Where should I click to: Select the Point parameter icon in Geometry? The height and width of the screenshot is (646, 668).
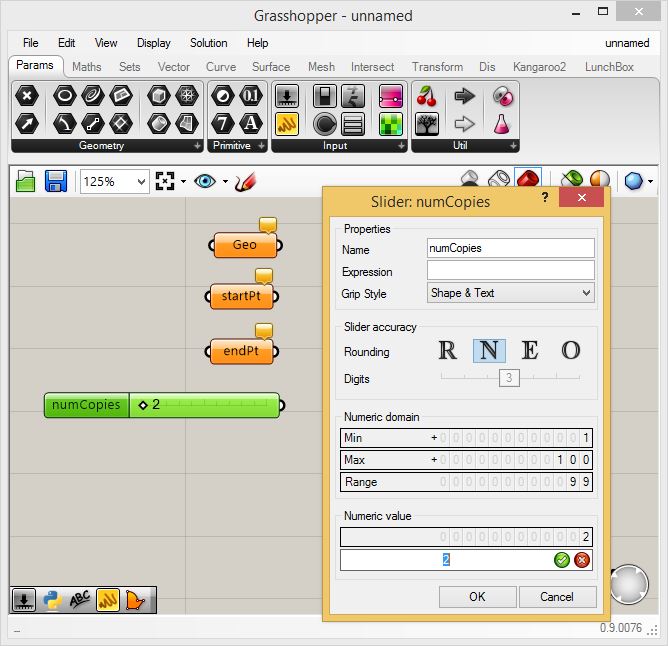[27, 95]
